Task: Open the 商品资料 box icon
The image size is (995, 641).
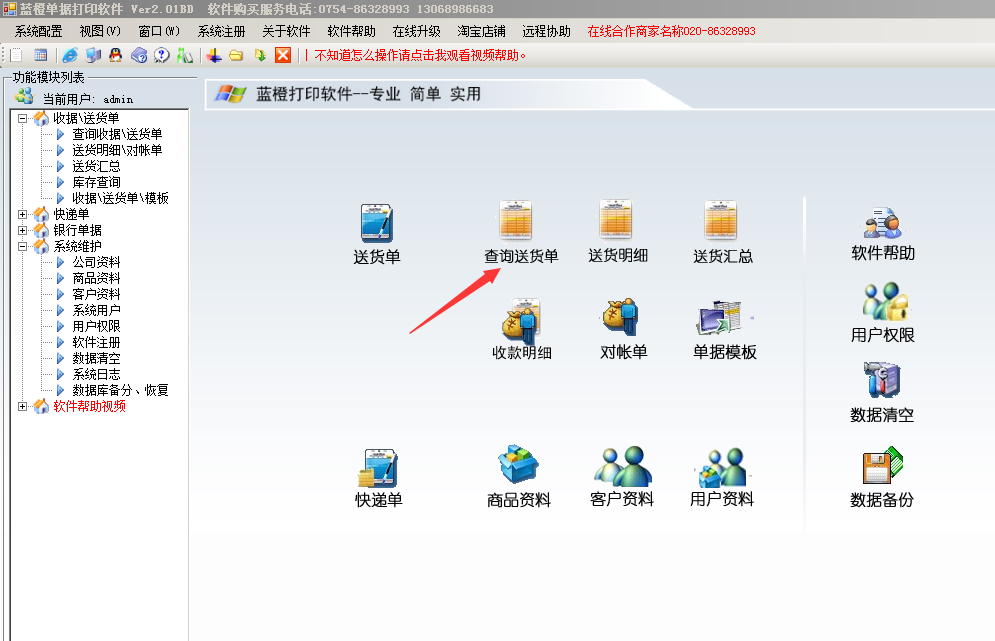Action: click(x=518, y=465)
